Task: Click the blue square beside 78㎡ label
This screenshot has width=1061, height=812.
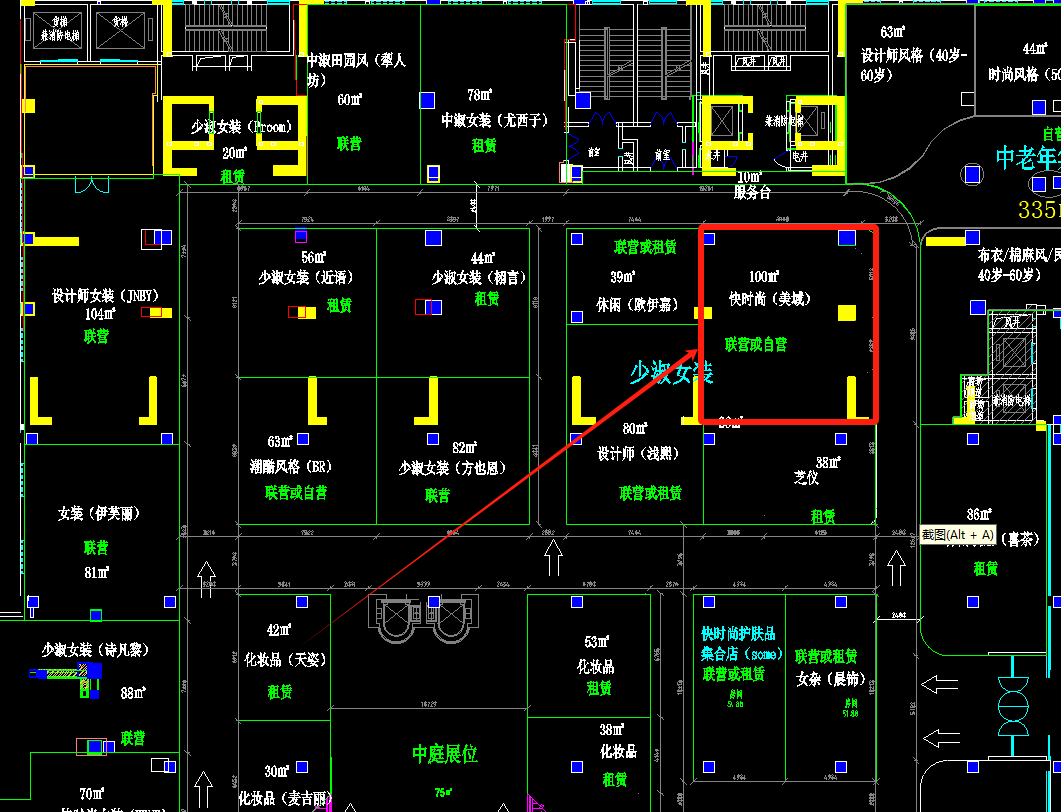Action: click(427, 99)
